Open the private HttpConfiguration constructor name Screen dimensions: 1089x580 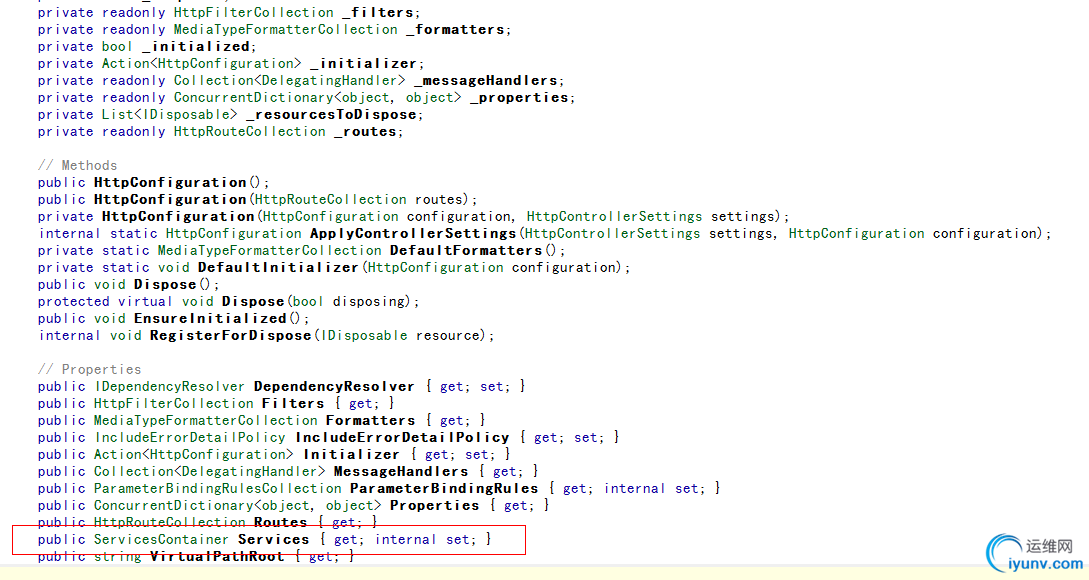click(x=178, y=216)
